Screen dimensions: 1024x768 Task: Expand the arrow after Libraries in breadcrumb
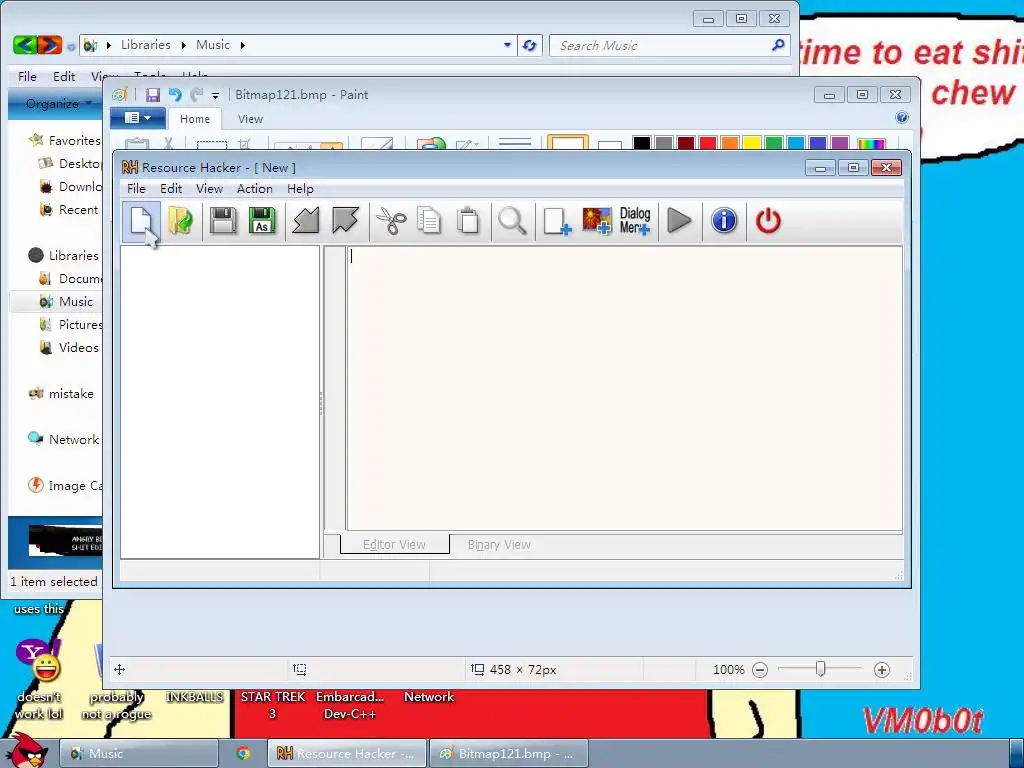(x=184, y=45)
